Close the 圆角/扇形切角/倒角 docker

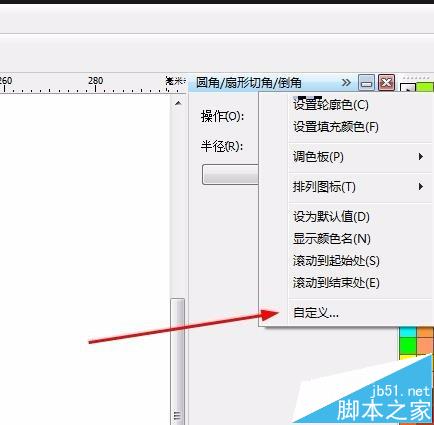click(x=386, y=82)
